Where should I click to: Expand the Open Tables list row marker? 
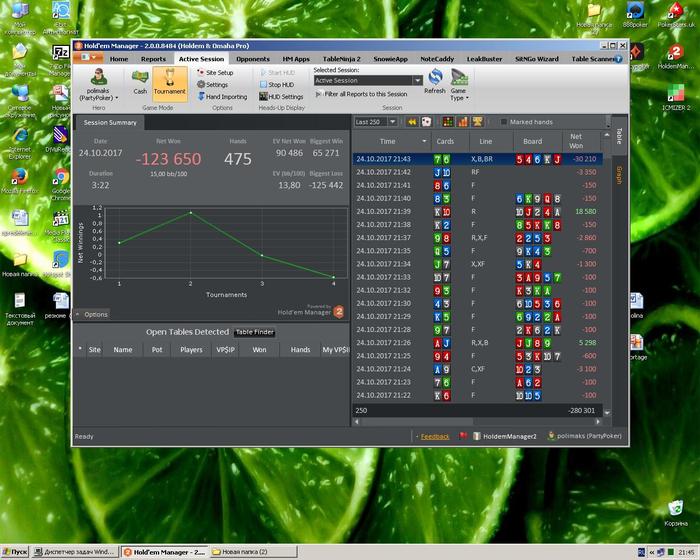click(80, 349)
